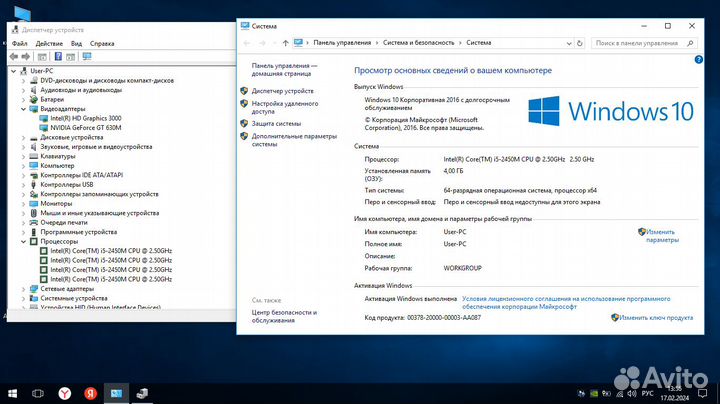Screen dimensions: 720x404
Task: Select Аудиовходы и аудиовыходы tree item
Action: [81, 90]
